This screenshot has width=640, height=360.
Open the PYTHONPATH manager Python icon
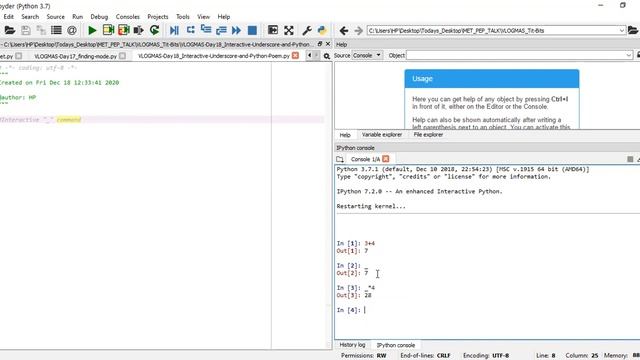(x=322, y=30)
